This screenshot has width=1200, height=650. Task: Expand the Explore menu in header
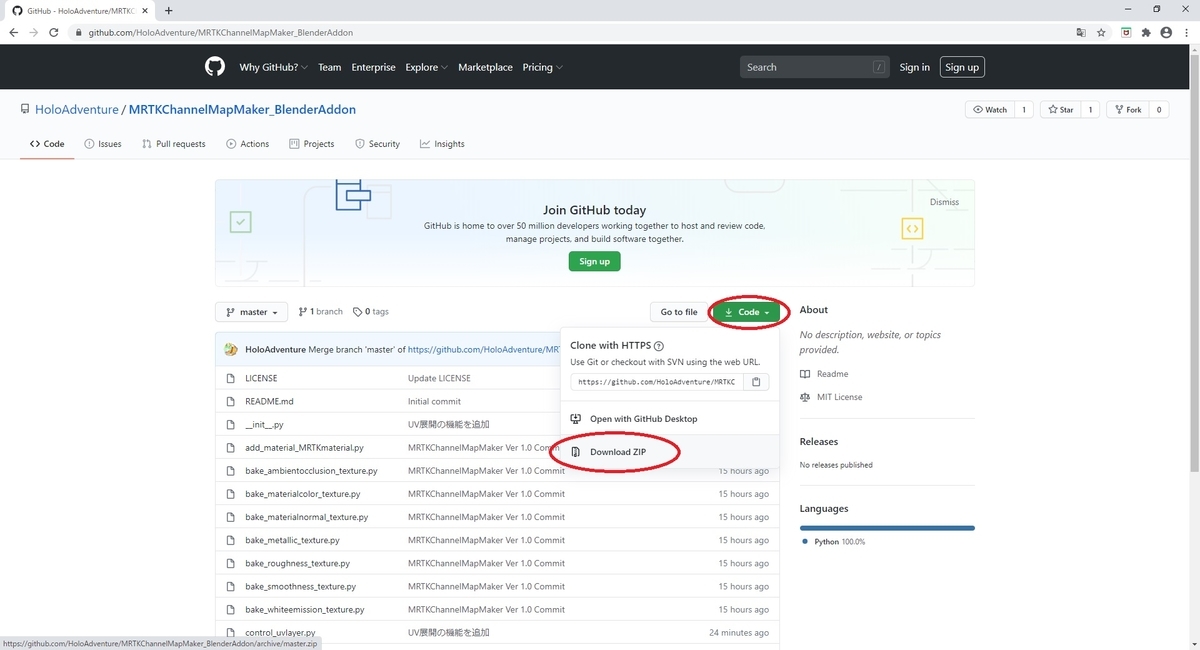(x=426, y=67)
